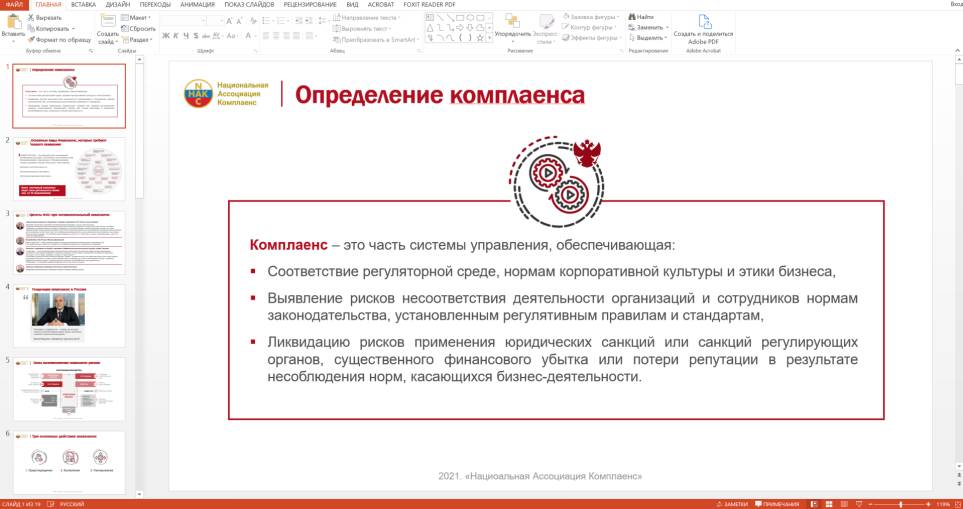Toggle bold (Ж) text formatting
The width and height of the screenshot is (963, 509).
coord(164,36)
